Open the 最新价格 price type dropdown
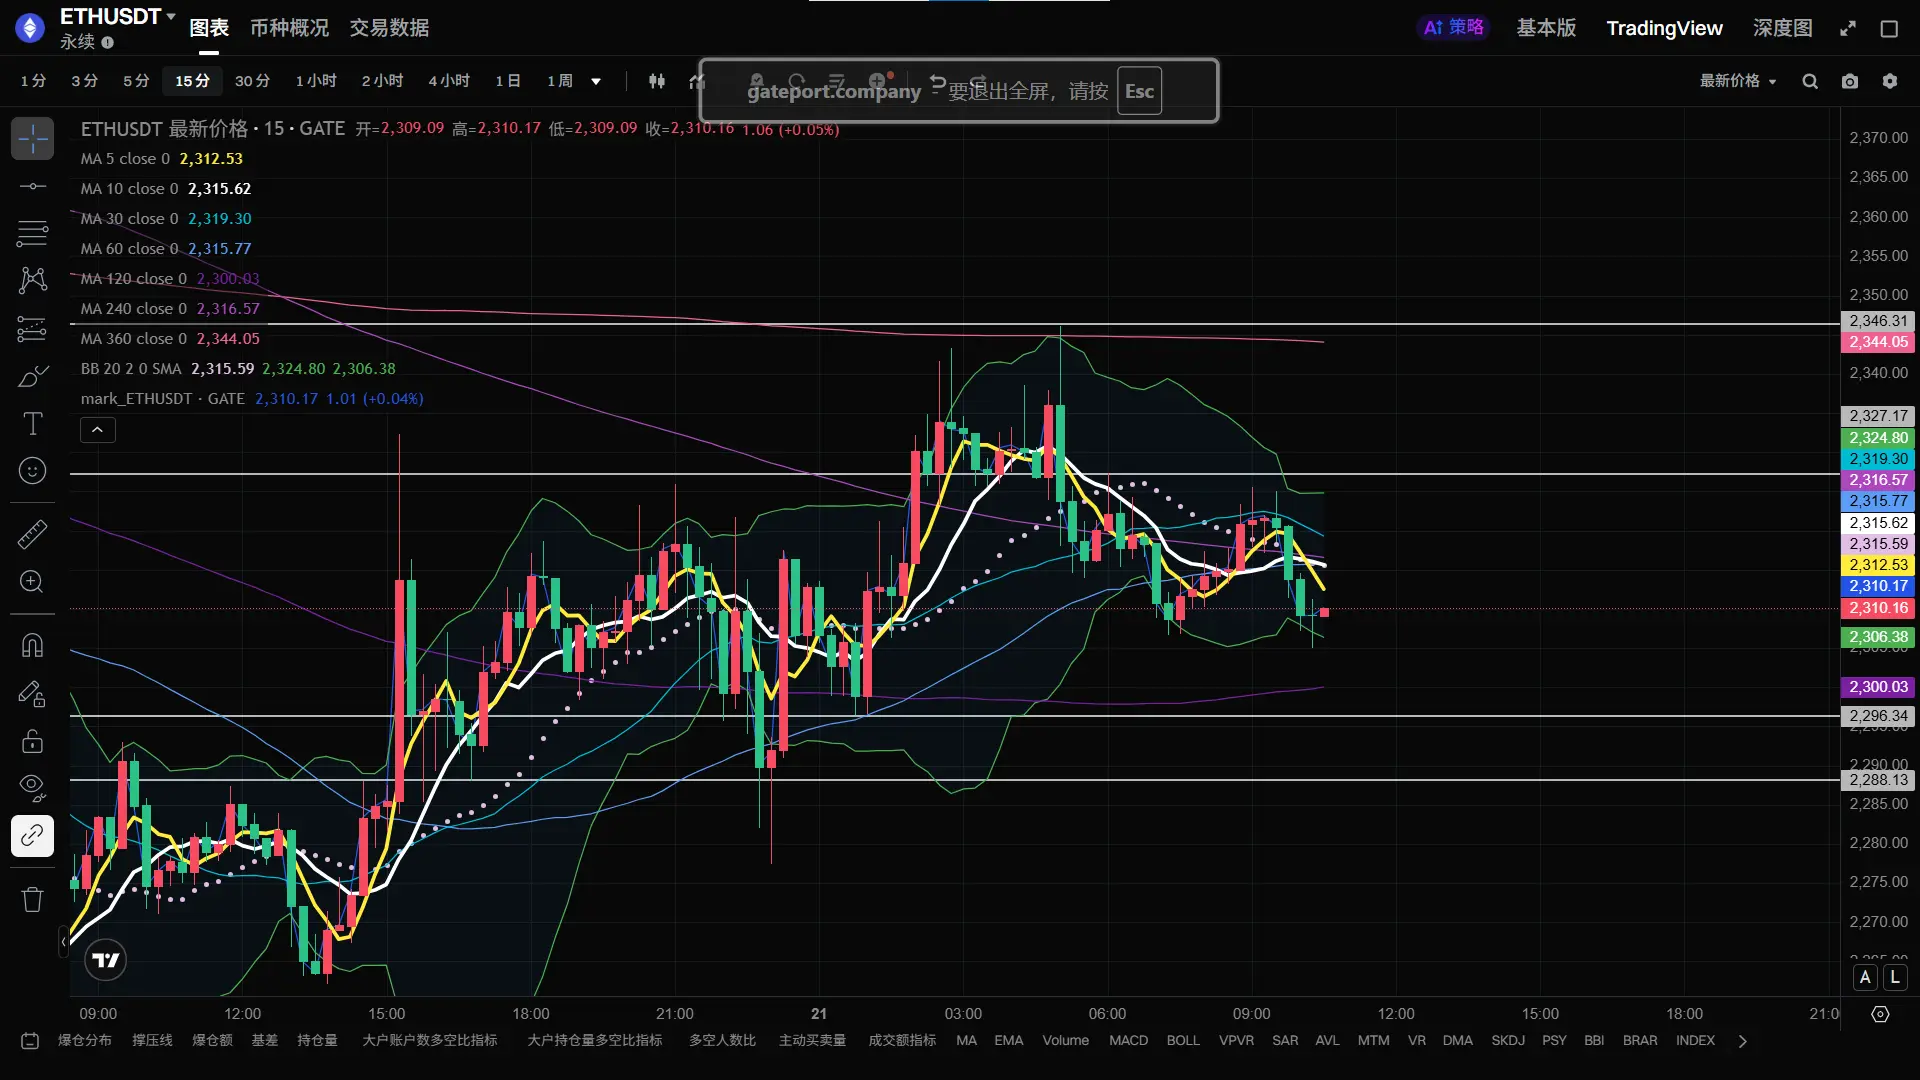 point(1738,81)
